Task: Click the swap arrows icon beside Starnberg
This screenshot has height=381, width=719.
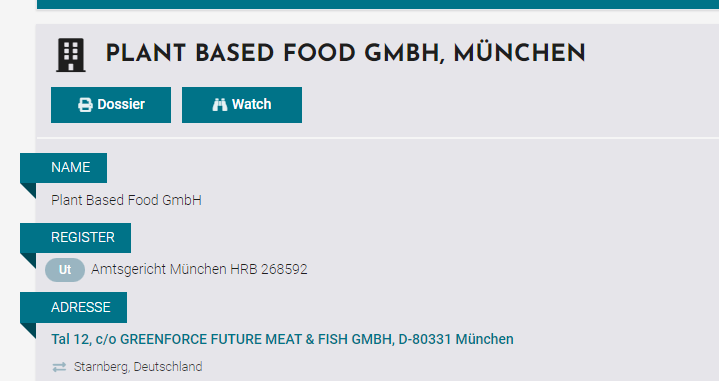Action: point(59,367)
